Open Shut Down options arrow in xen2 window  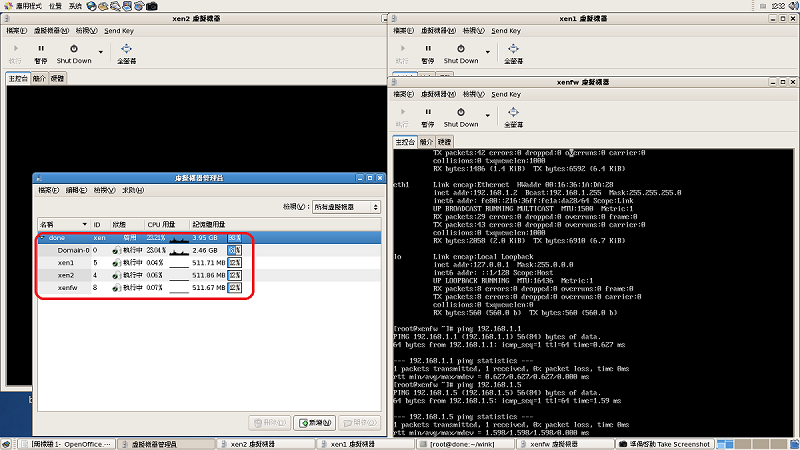click(101, 52)
